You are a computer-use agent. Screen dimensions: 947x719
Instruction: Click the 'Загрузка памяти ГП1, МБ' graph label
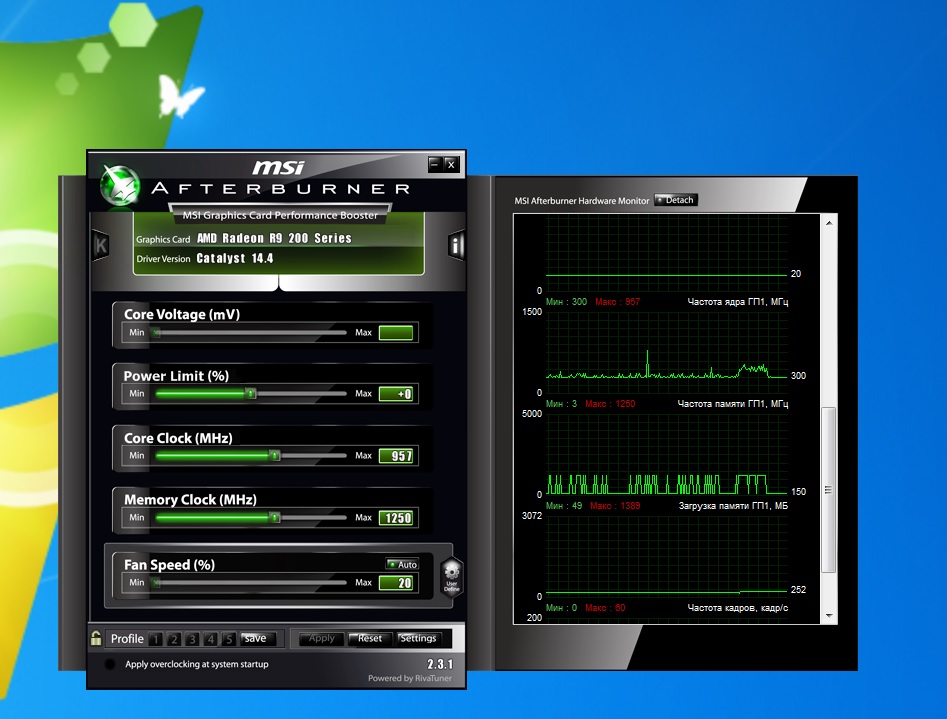tap(733, 506)
